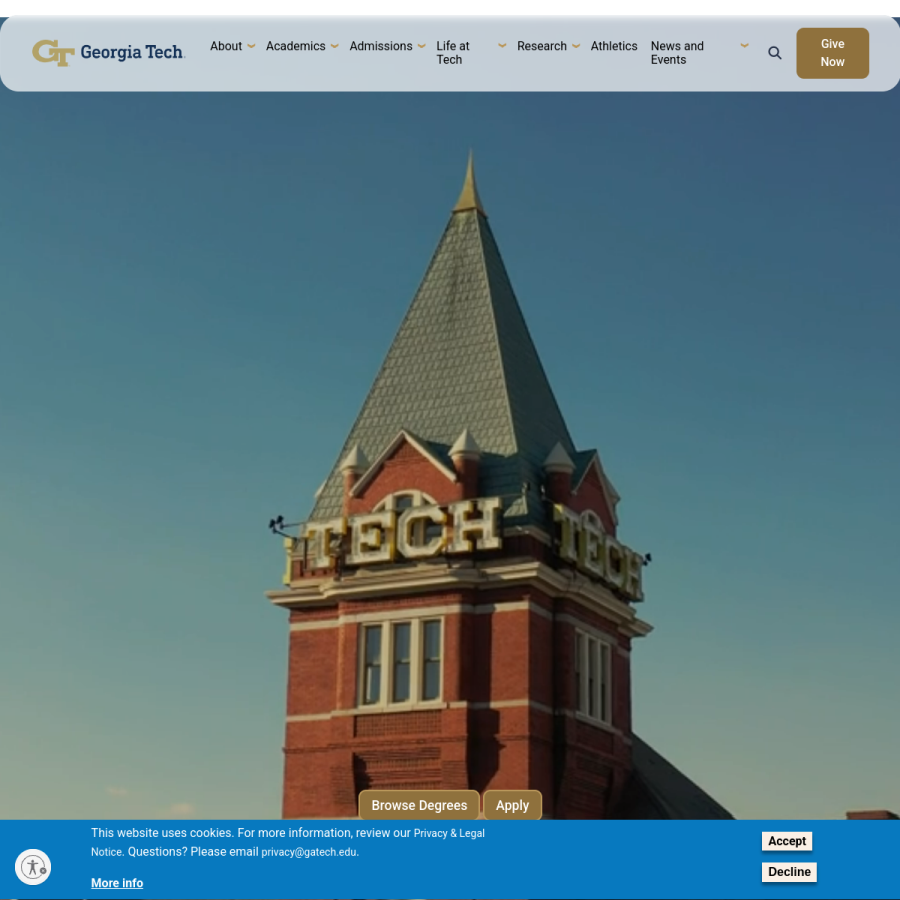
Task: Open the Academics menu item
Action: [x=296, y=46]
